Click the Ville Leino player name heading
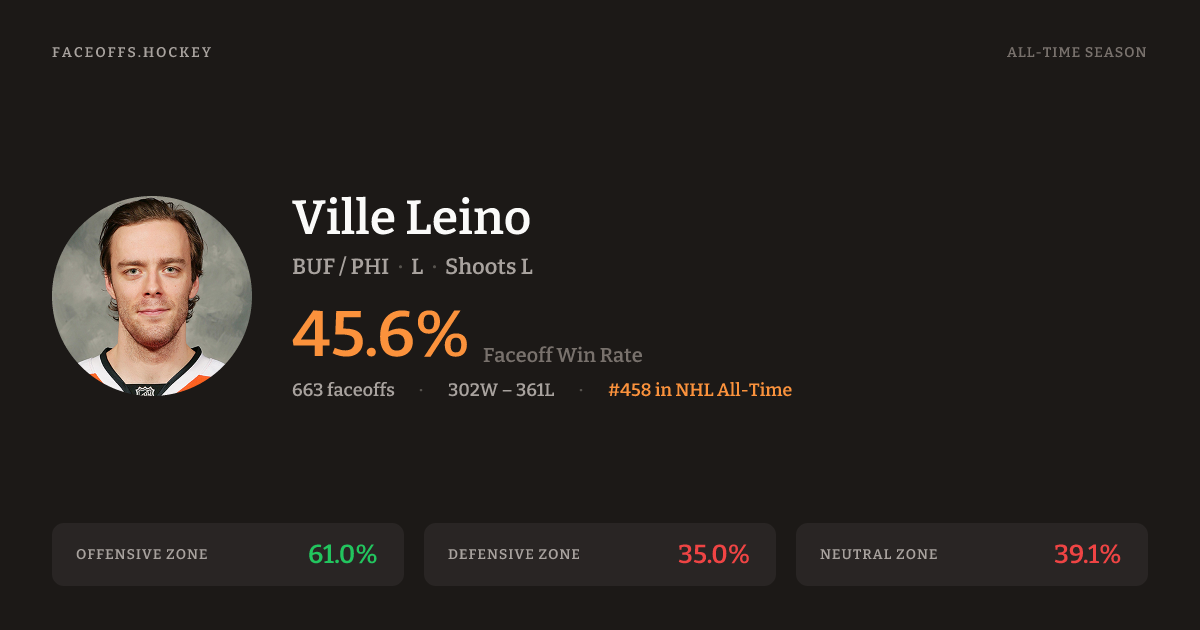1200x630 pixels. (411, 217)
